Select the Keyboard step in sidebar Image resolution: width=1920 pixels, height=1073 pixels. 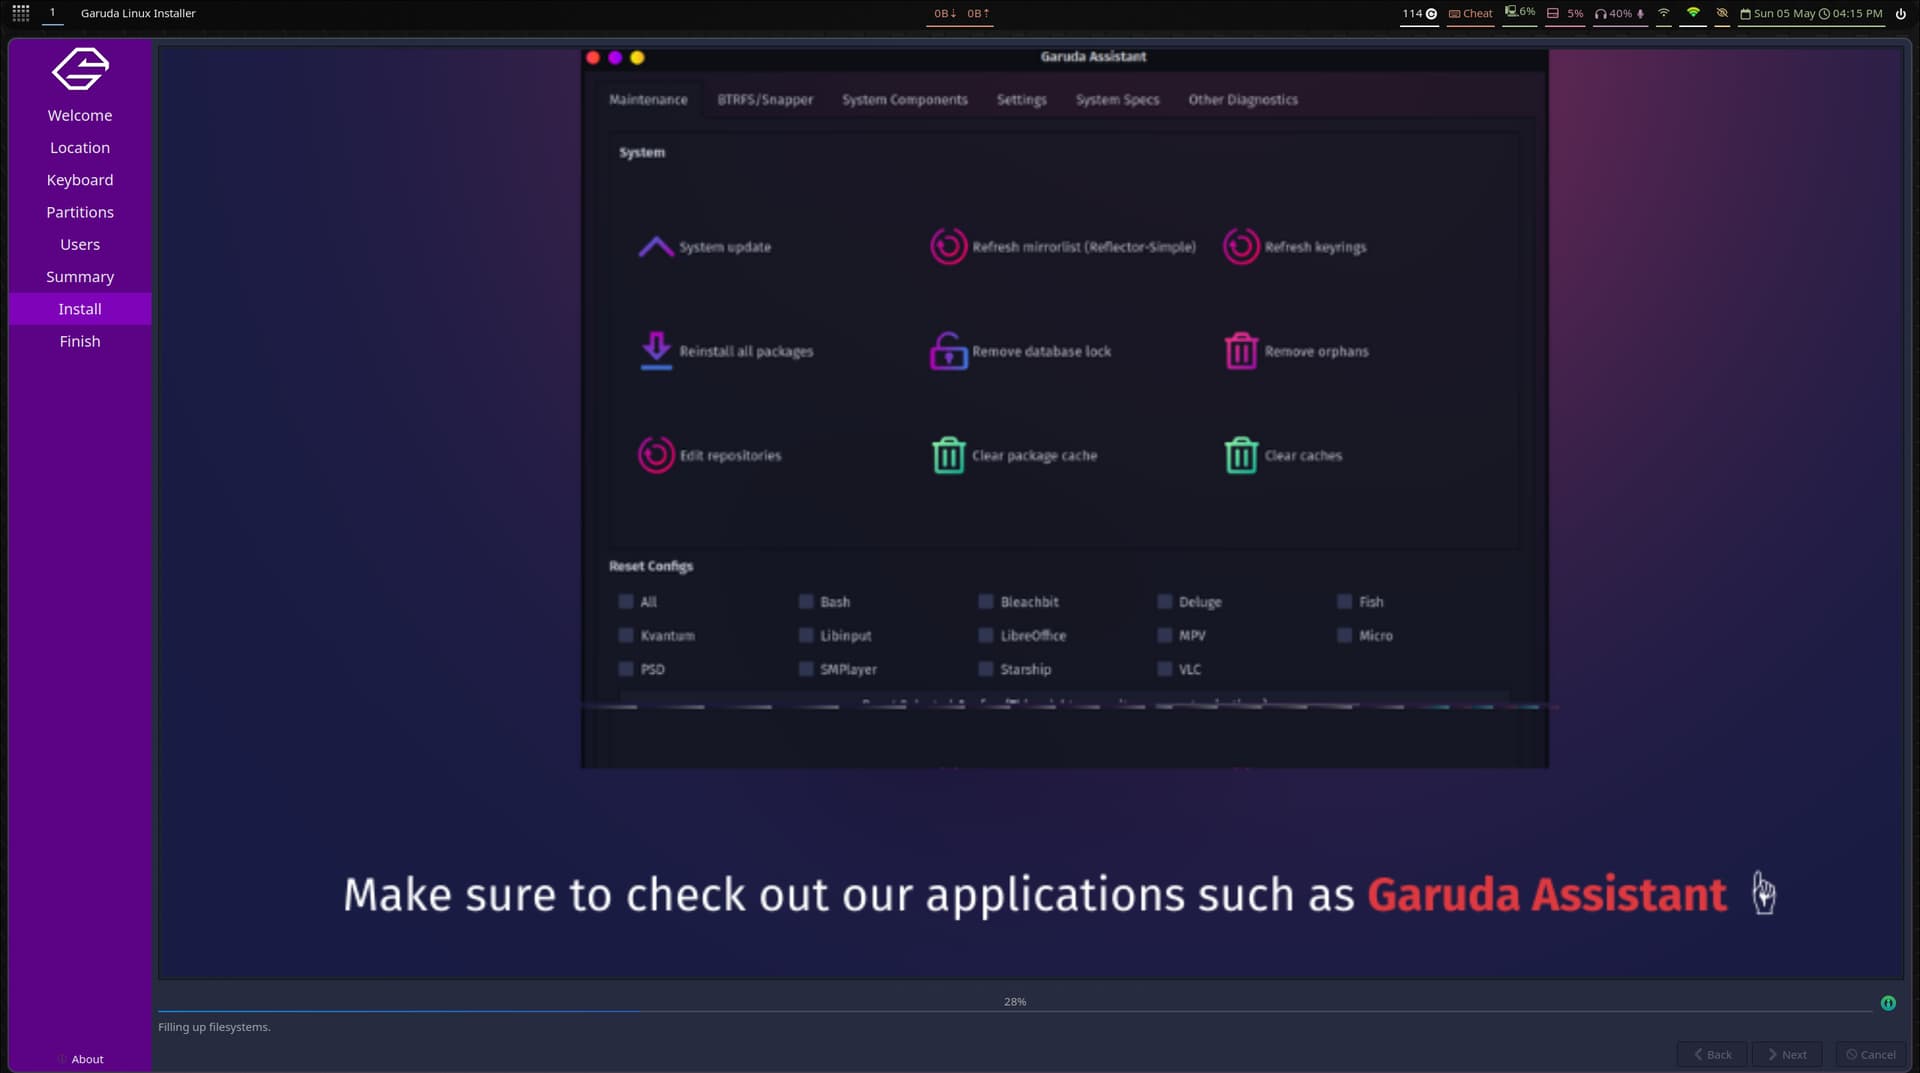point(80,180)
